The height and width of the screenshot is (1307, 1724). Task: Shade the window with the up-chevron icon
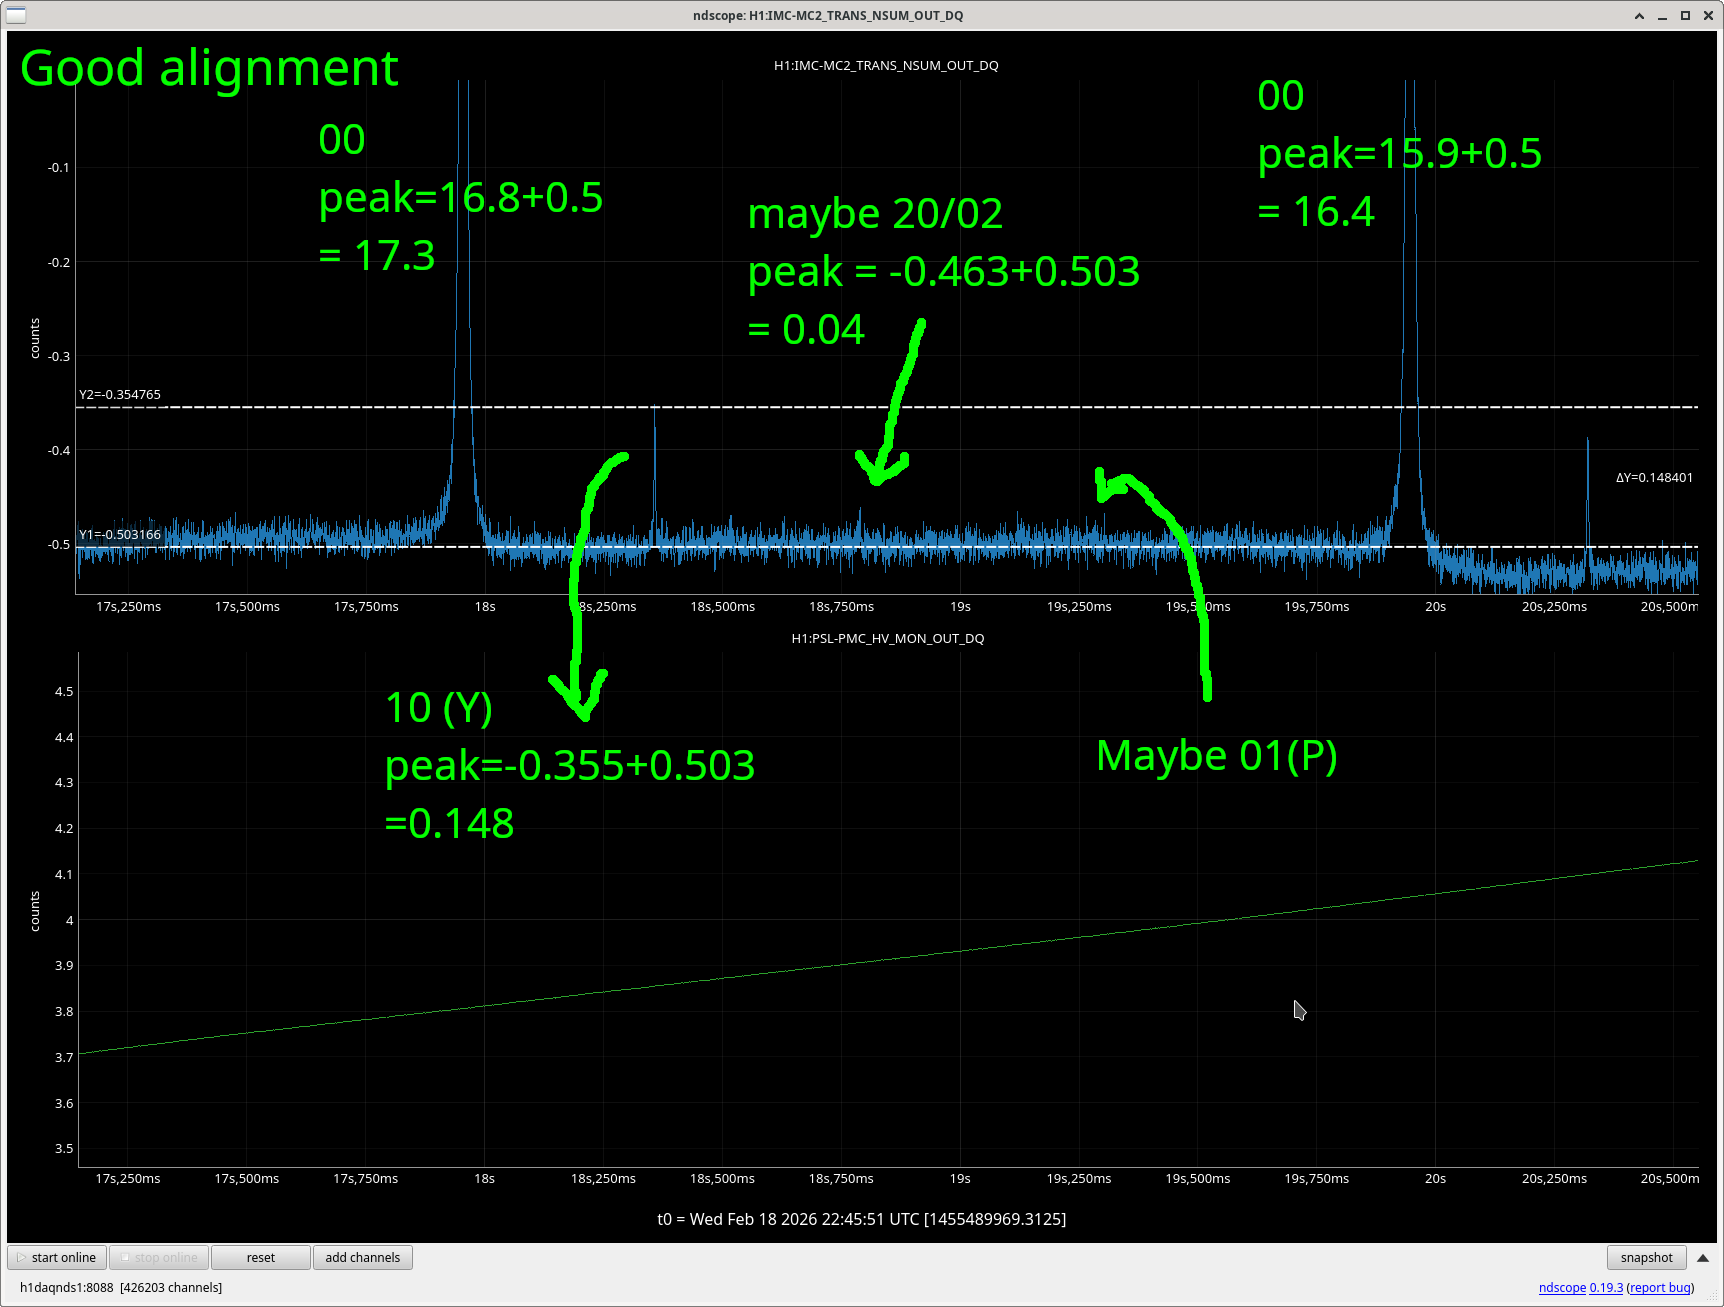(1639, 16)
